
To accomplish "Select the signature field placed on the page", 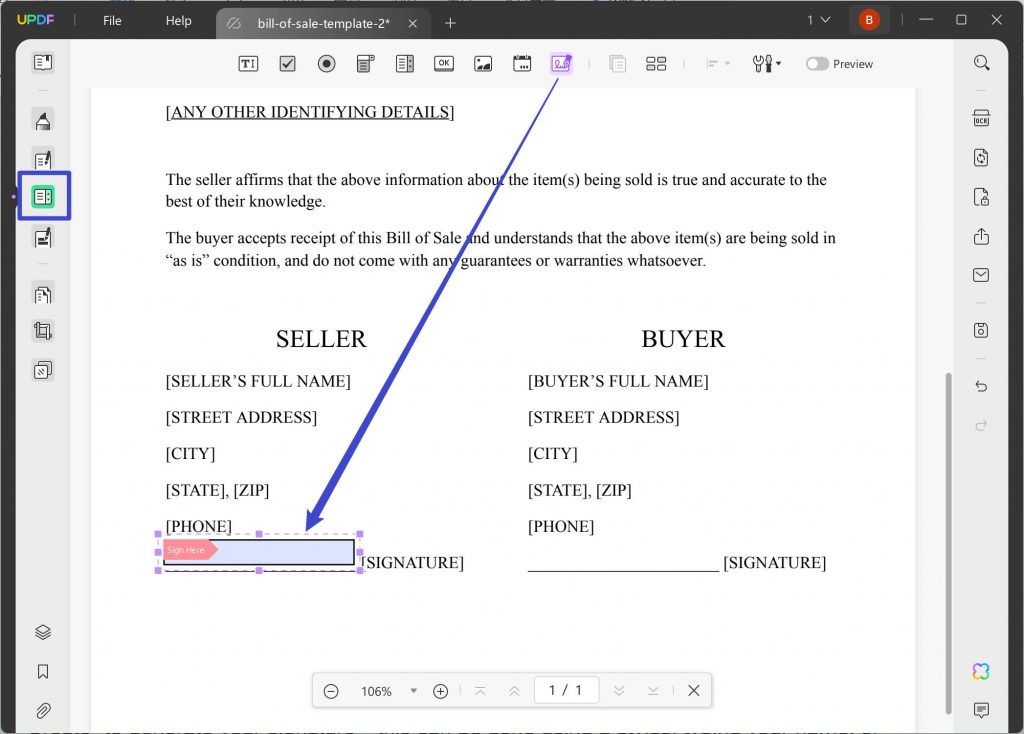I will 258,551.
